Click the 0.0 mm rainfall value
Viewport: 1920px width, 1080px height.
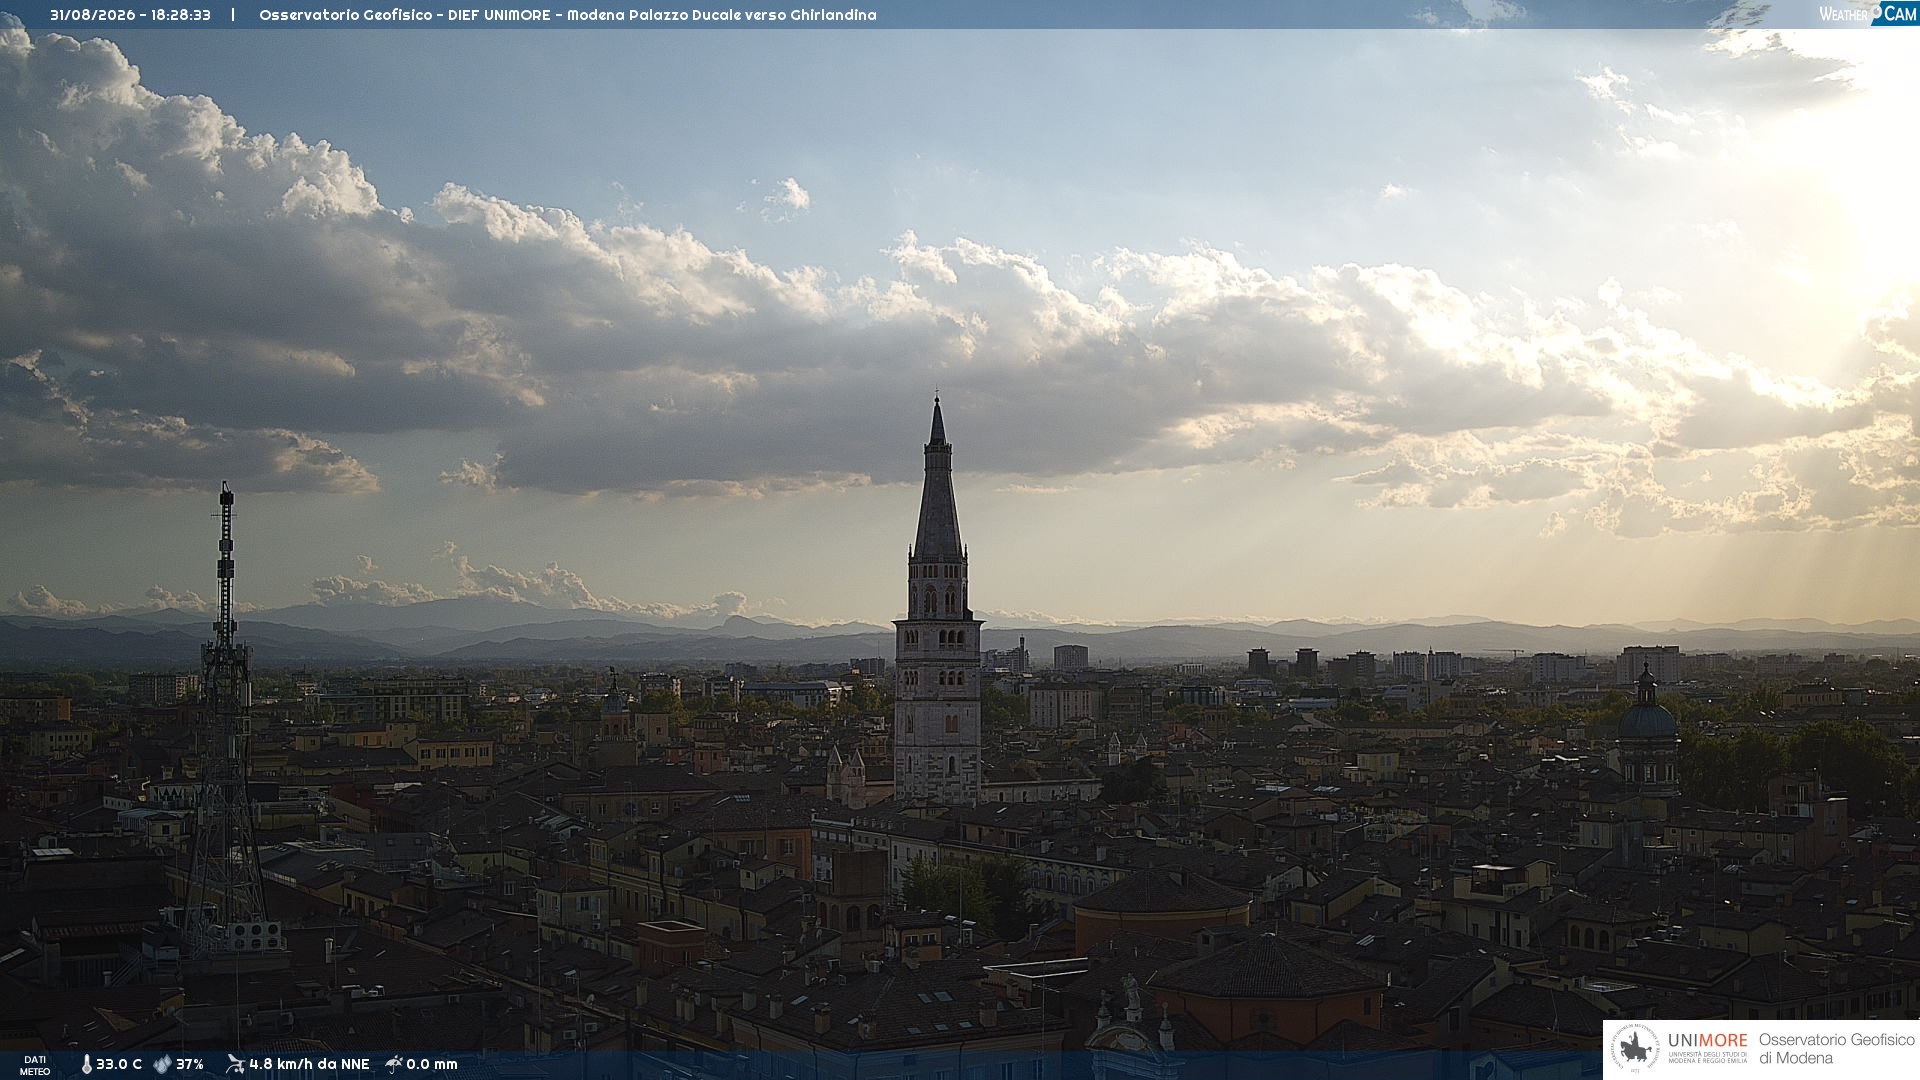coord(432,1064)
